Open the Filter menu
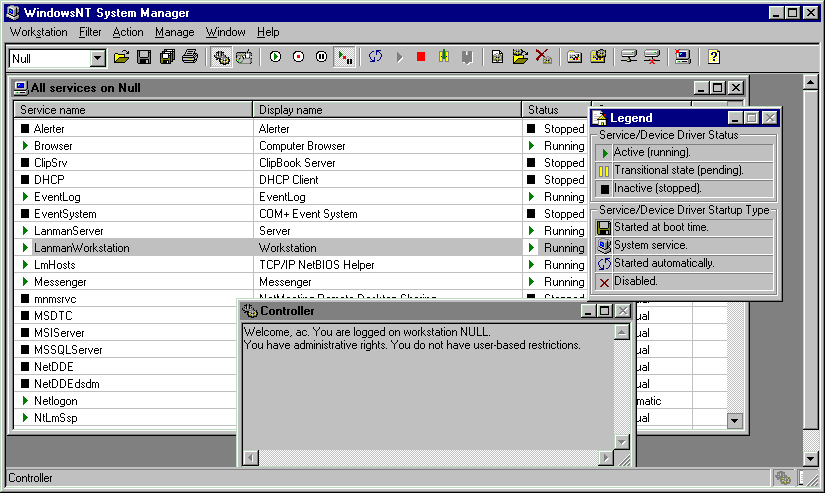This screenshot has height=493, width=825. 90,32
